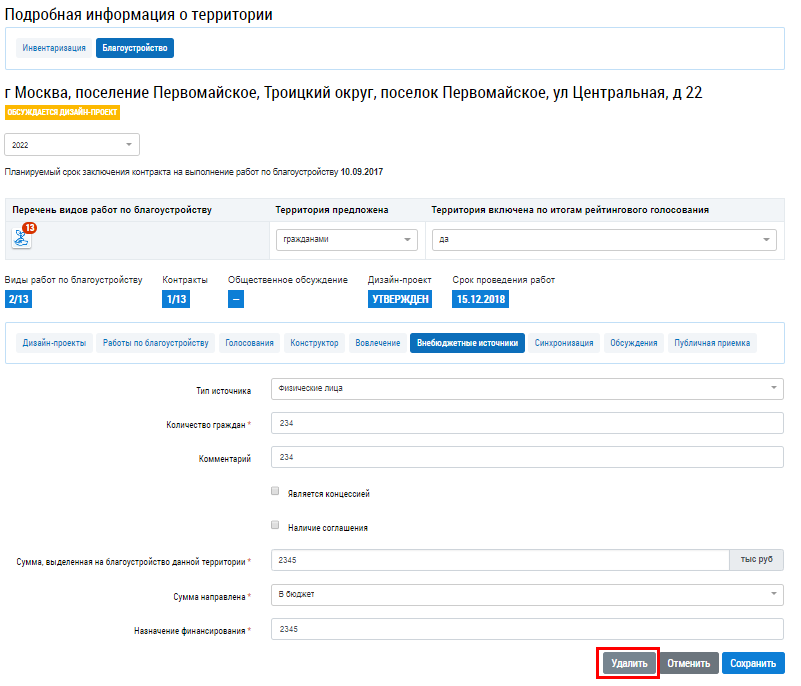Screen dimensions: 801x686
Task: Click the 'Количество граждан' input field
Action: 527,424
